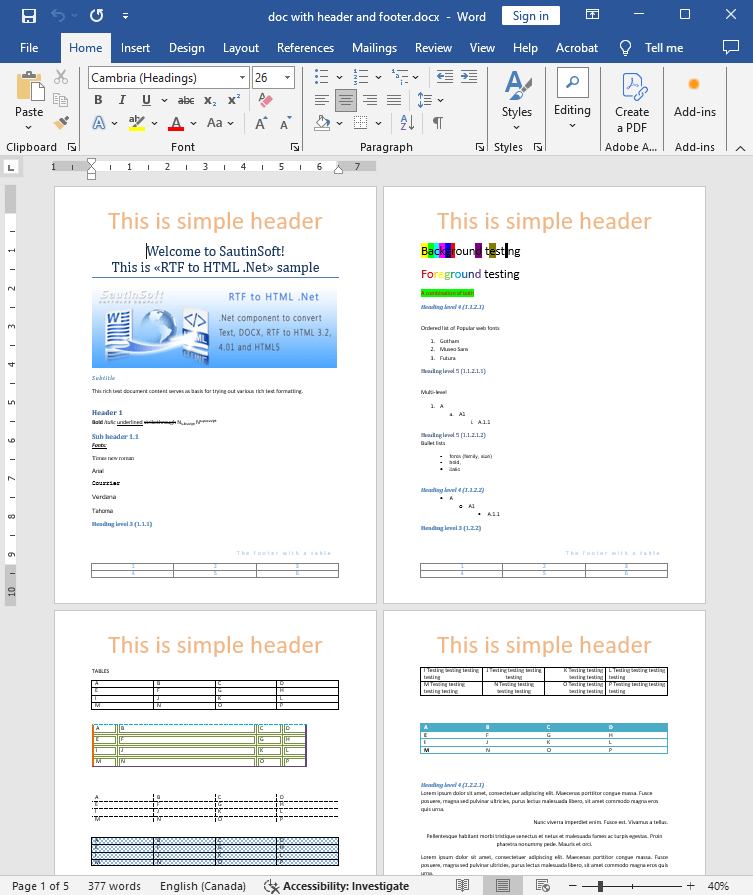Click the Copy icon
This screenshot has width=753, height=895.
[61, 100]
